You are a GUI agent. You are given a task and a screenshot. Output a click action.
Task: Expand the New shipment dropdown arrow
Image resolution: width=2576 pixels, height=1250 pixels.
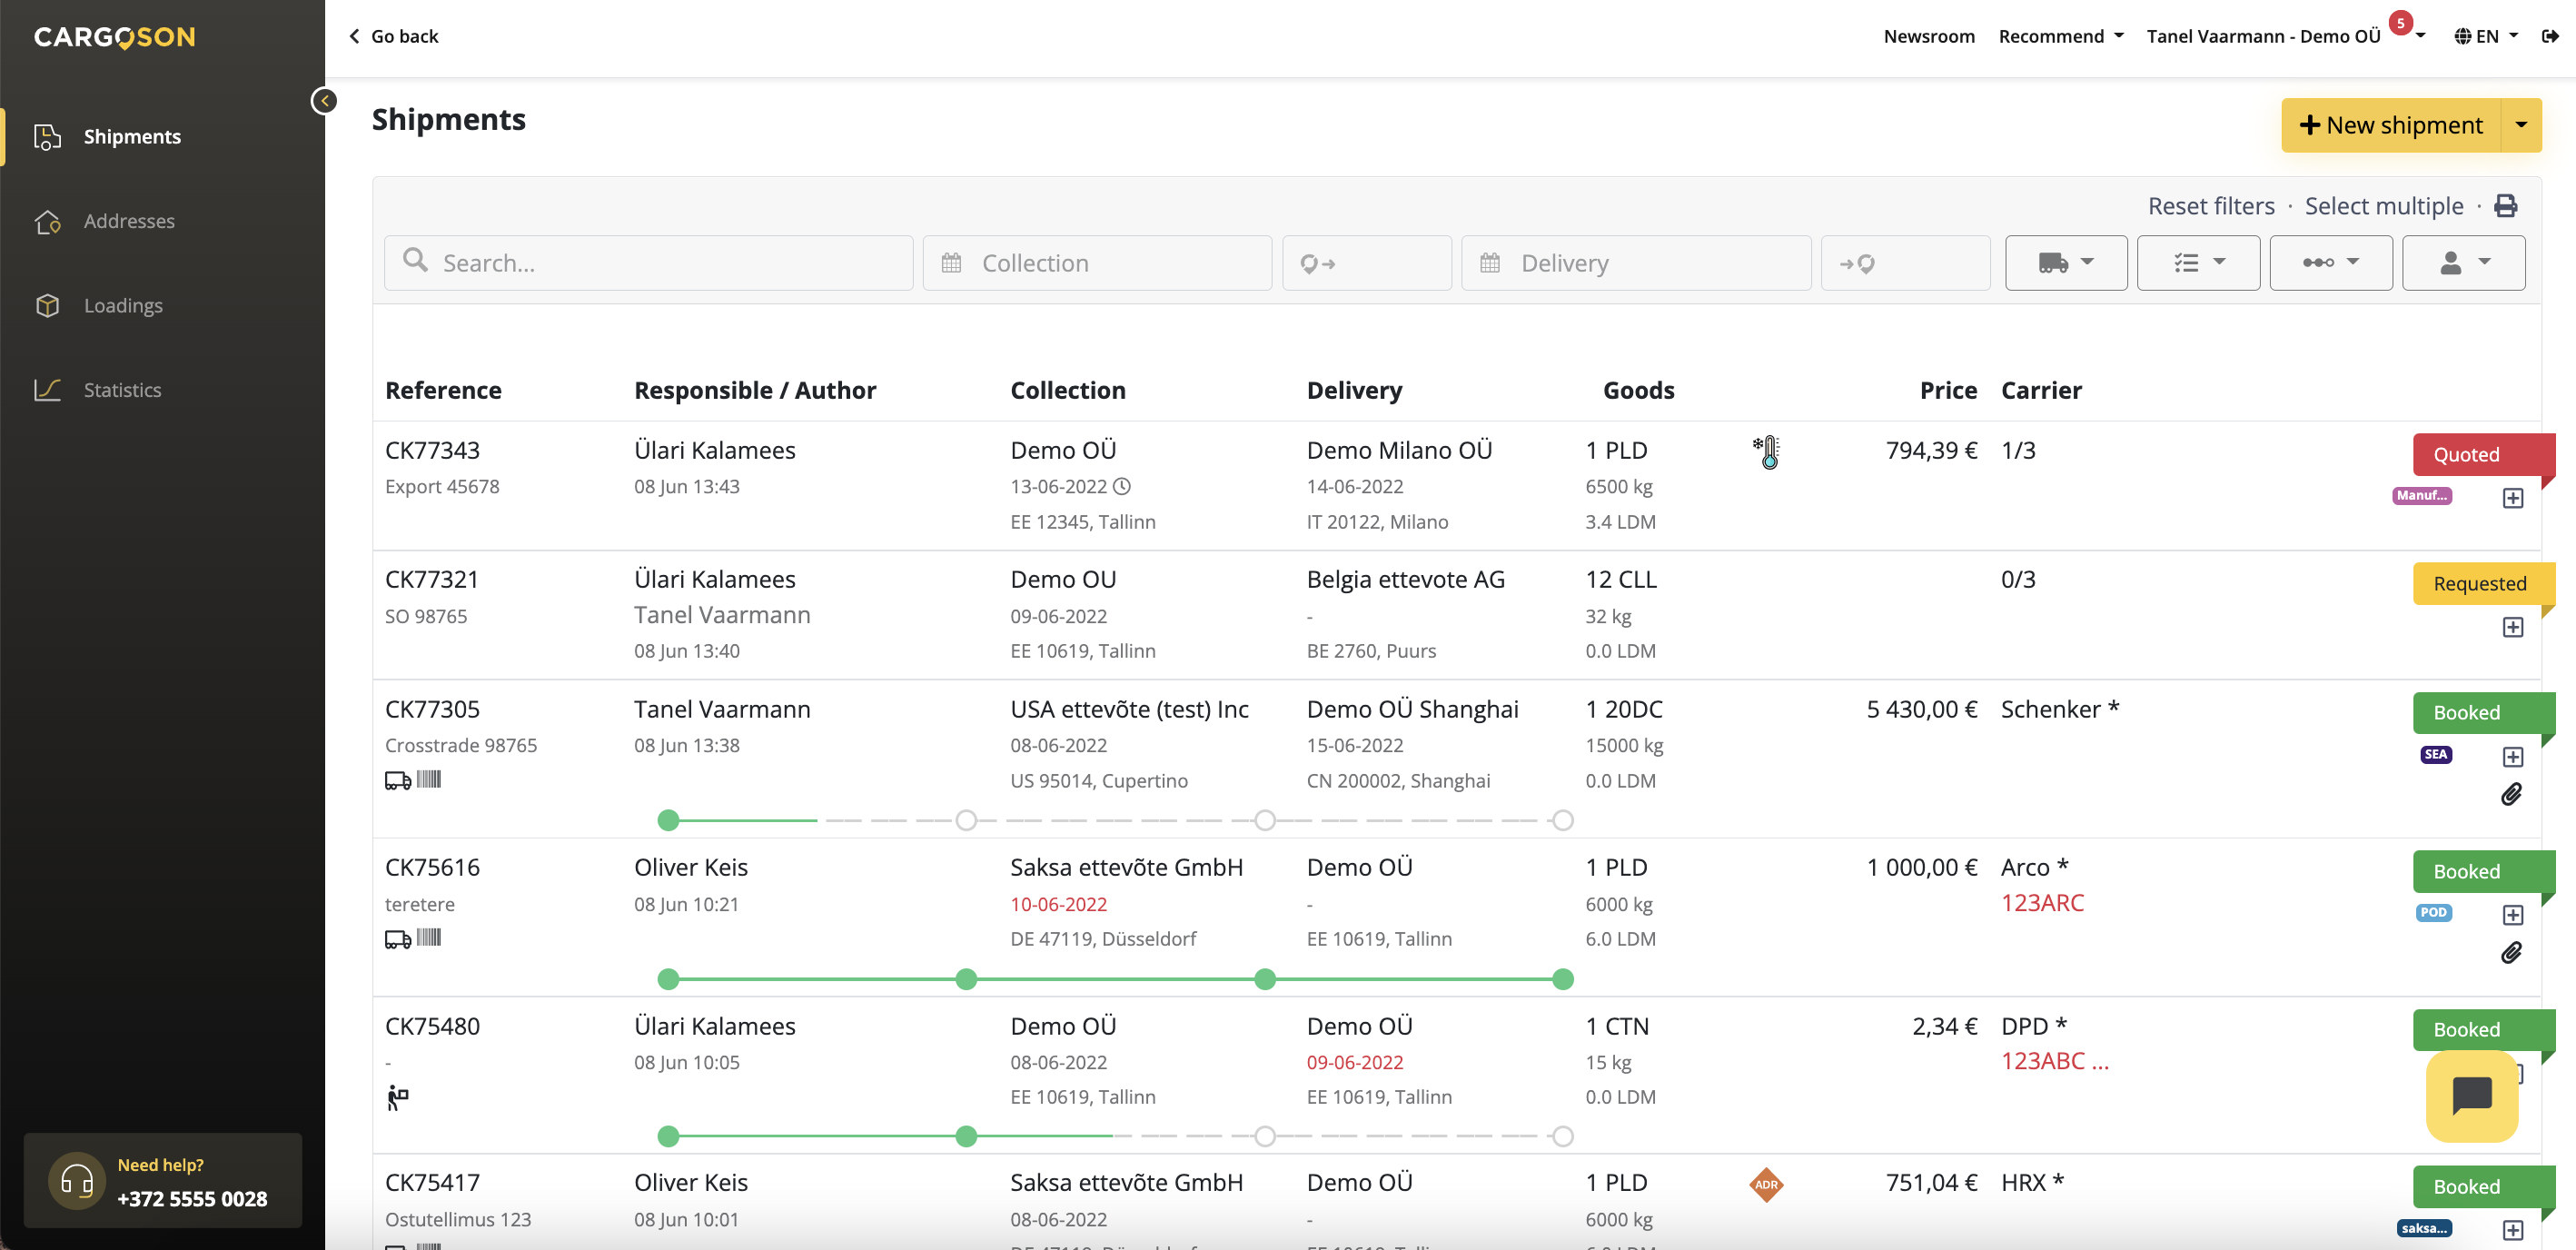tap(2521, 125)
